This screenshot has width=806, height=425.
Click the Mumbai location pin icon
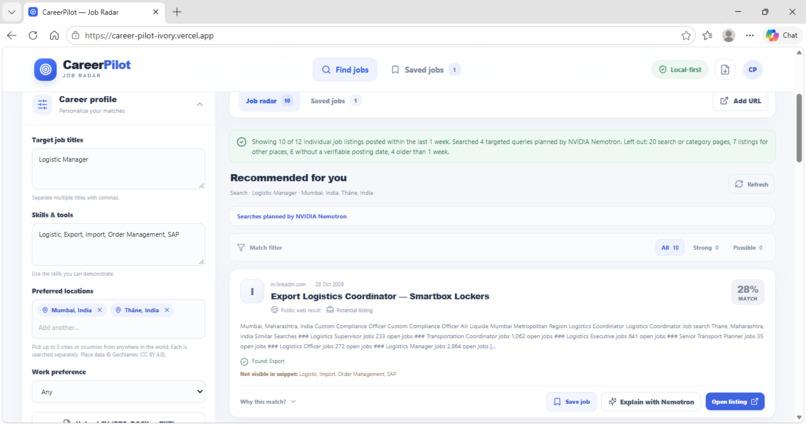click(45, 310)
